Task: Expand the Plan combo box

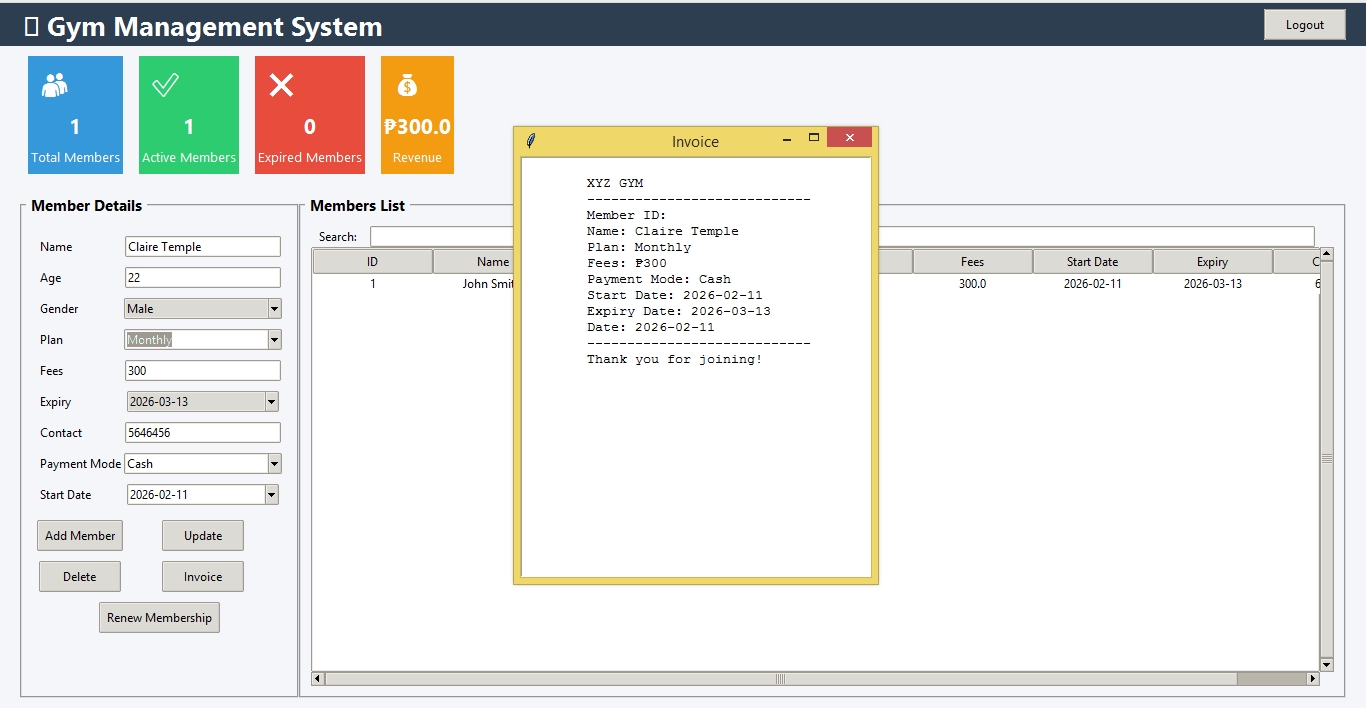Action: 274,340
